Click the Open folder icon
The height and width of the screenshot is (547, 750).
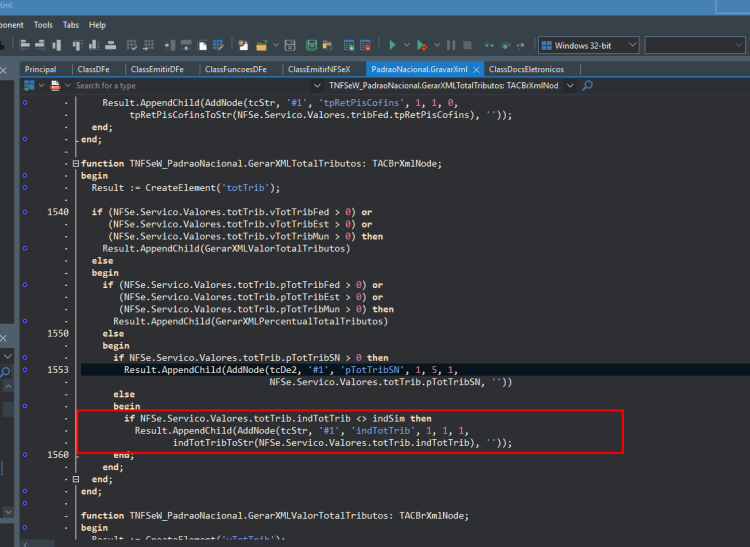(261, 45)
